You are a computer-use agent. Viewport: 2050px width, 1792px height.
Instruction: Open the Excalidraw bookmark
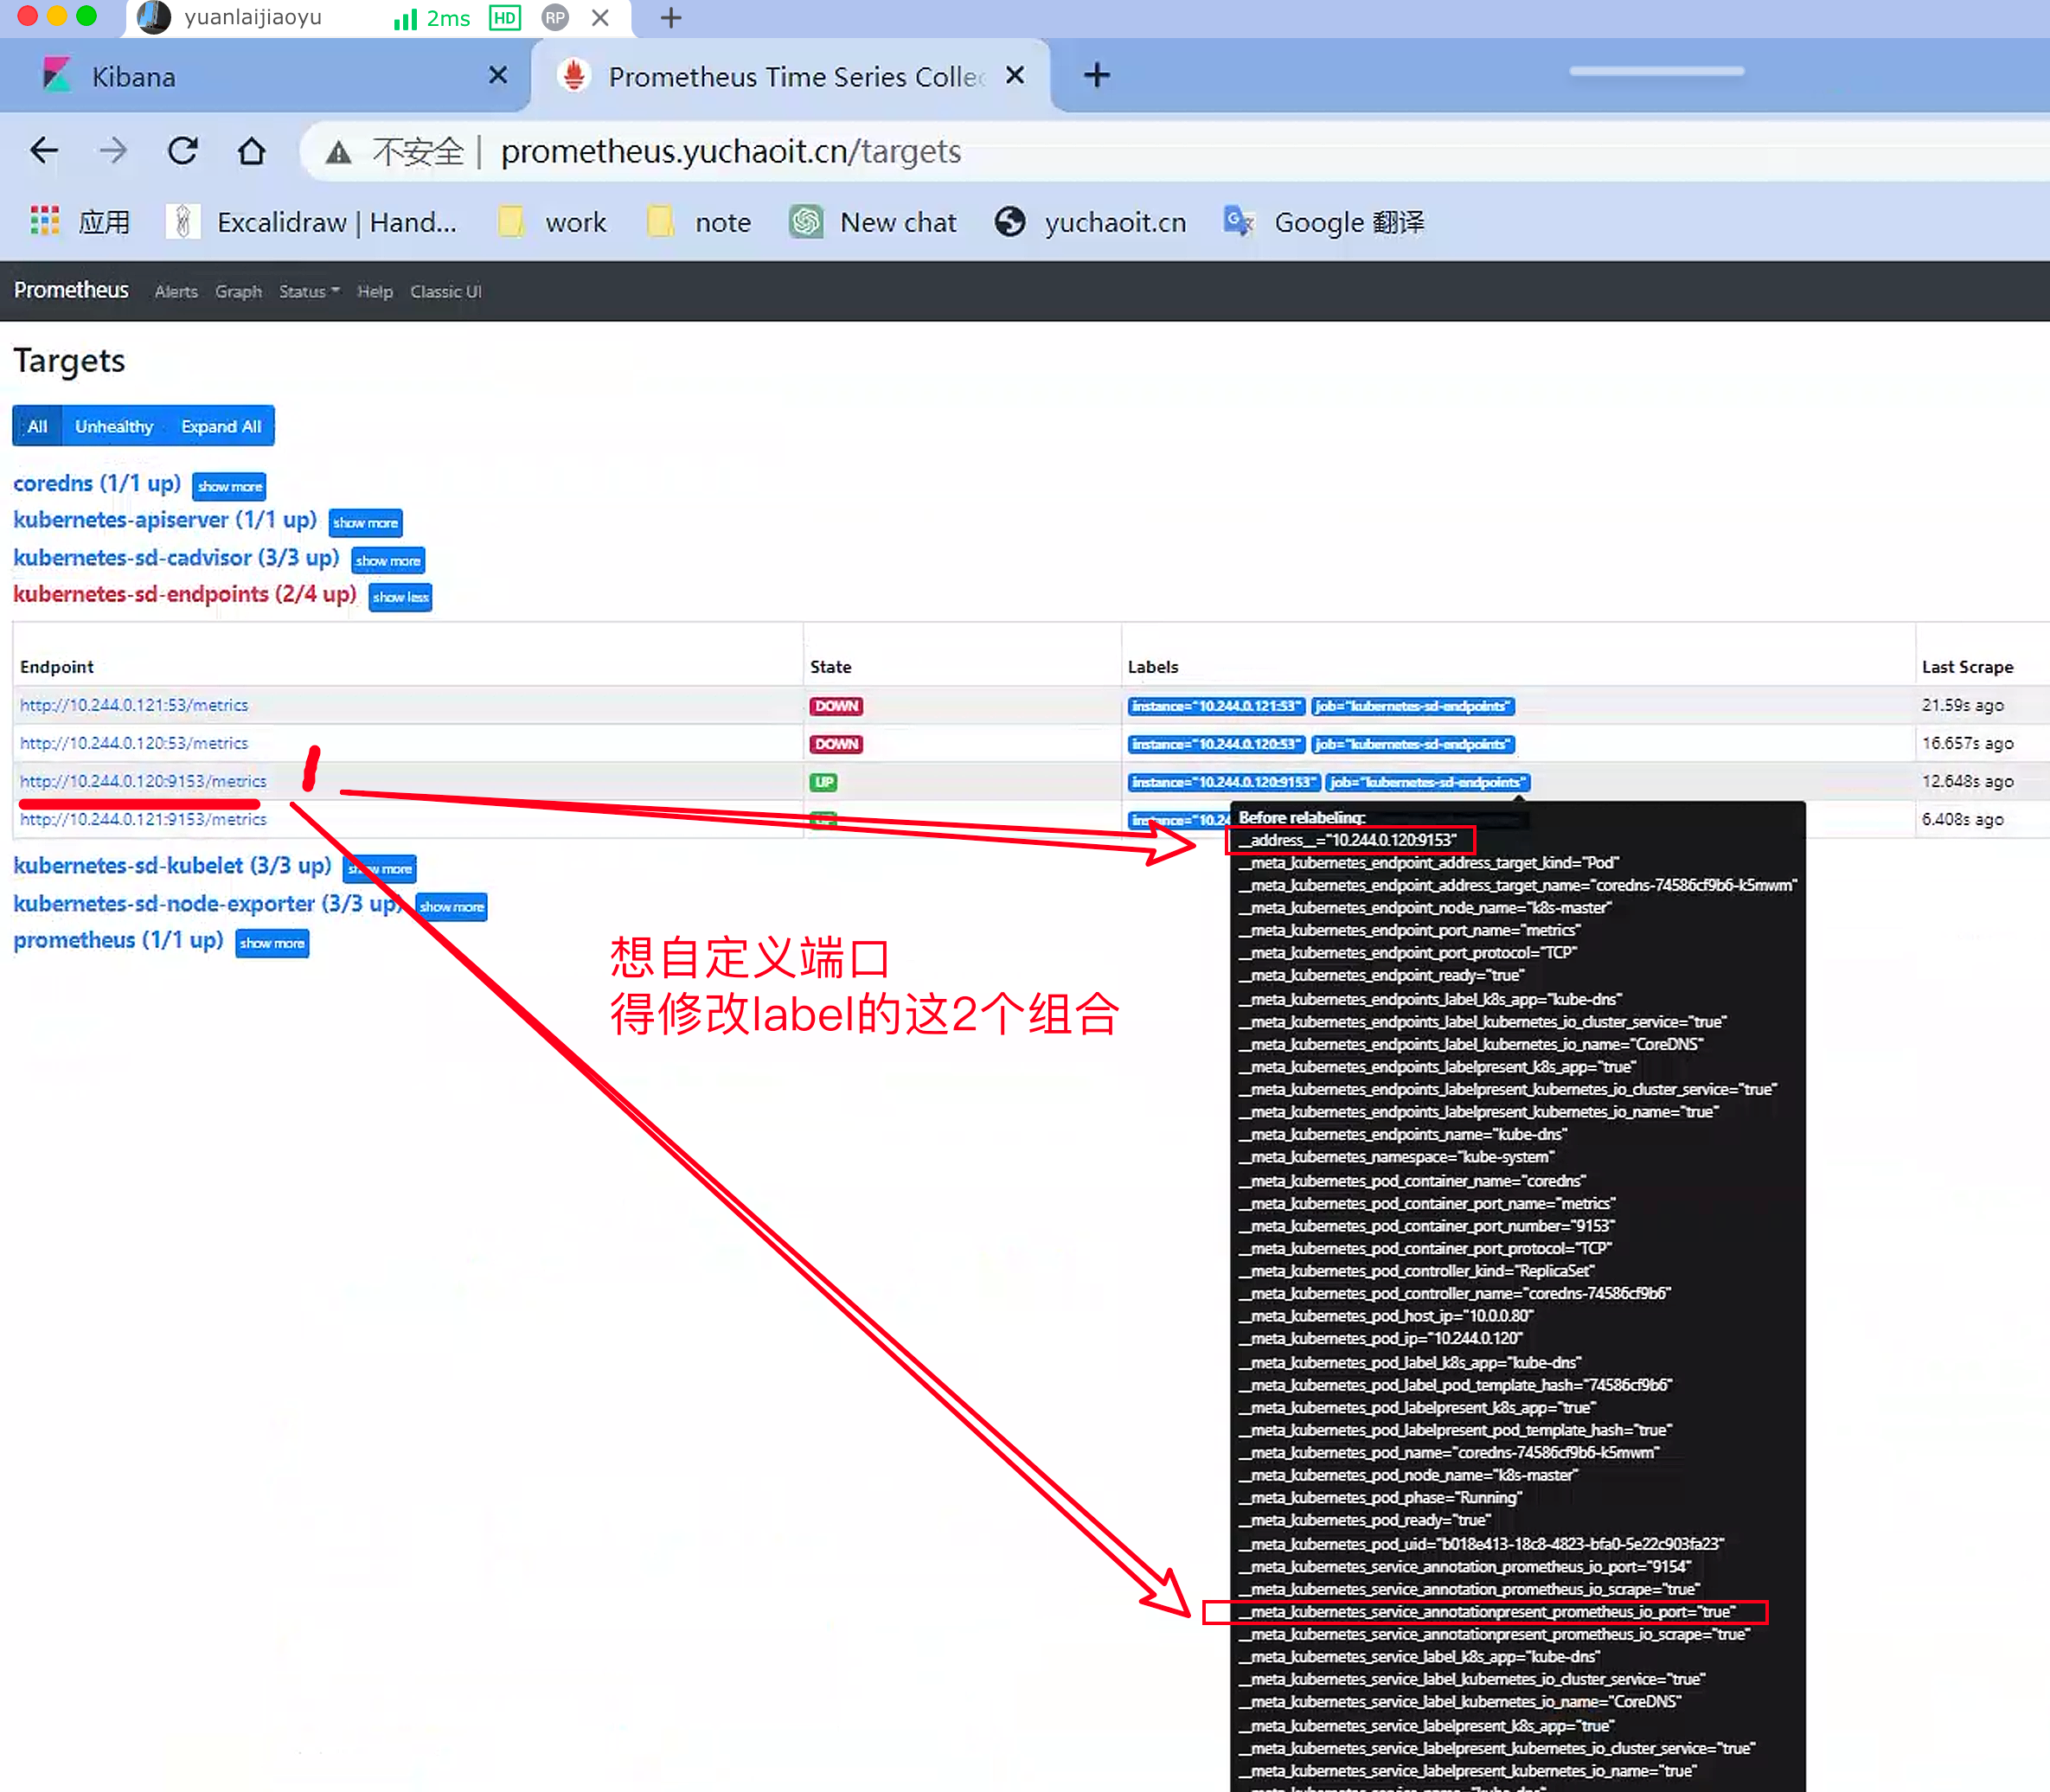pos(312,221)
